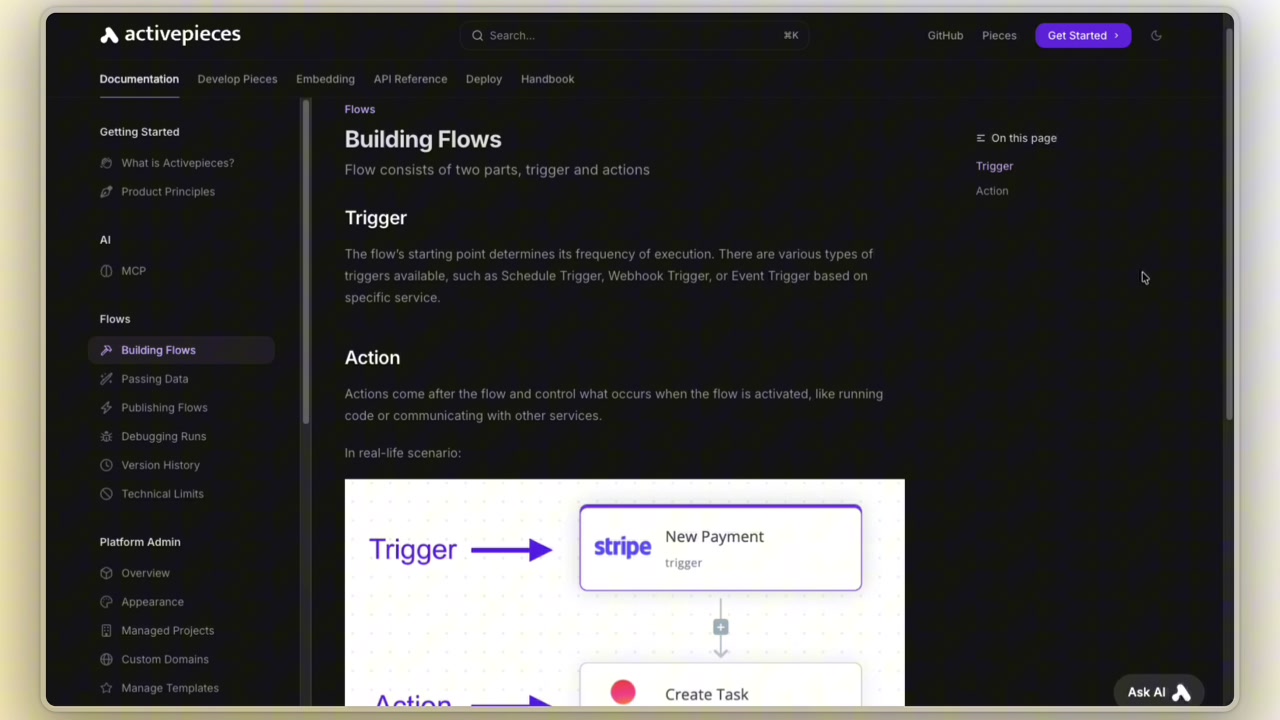1280x720 pixels.
Task: Click the Building Flows wrench icon
Action: (106, 350)
